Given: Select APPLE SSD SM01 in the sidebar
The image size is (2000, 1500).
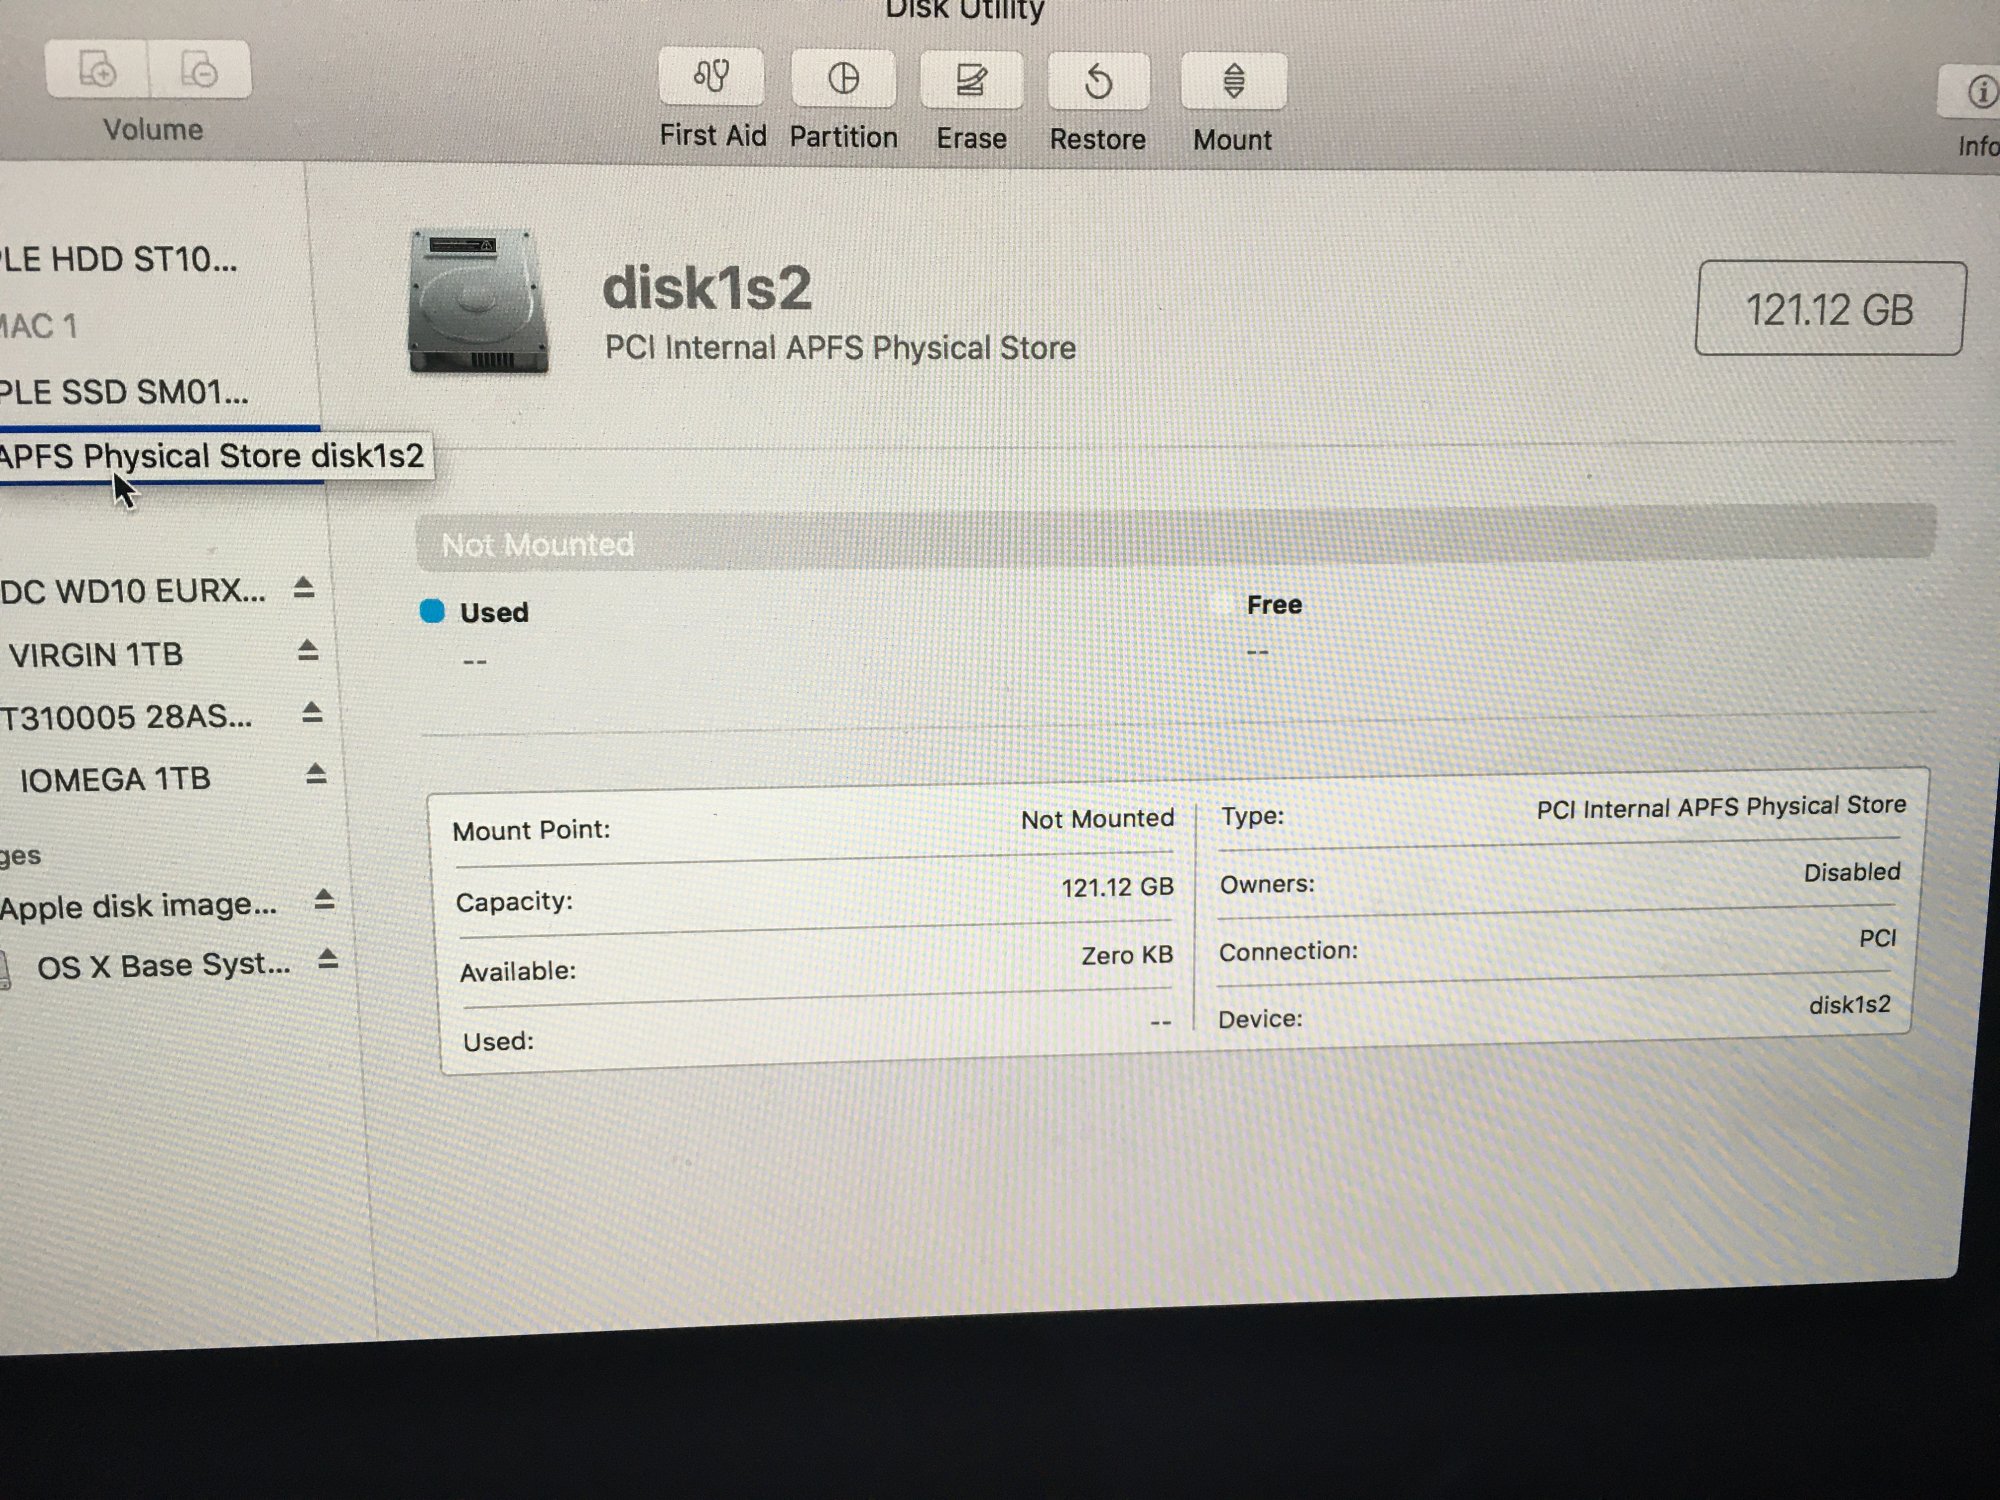Looking at the screenshot, I should pyautogui.click(x=125, y=392).
